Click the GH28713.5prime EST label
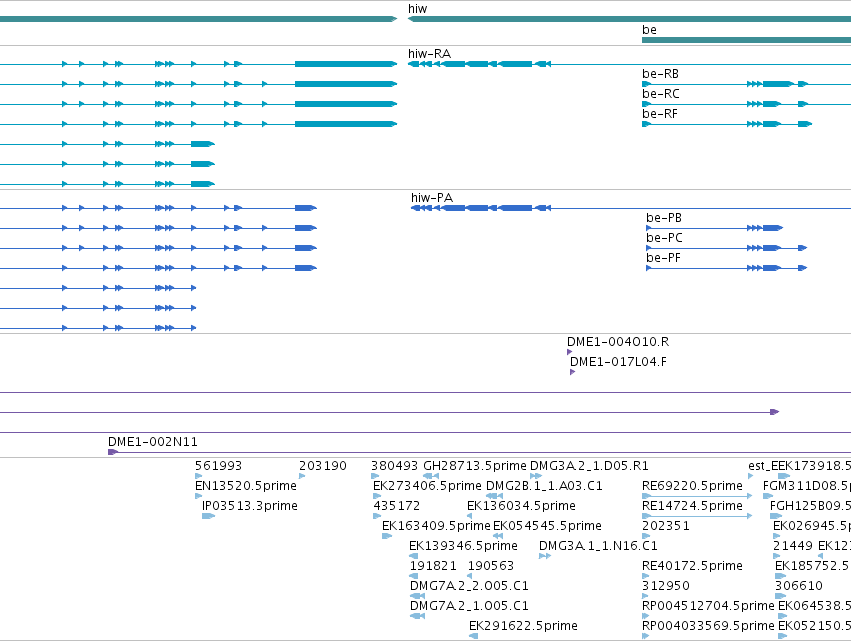This screenshot has height=641, width=851. coord(474,466)
